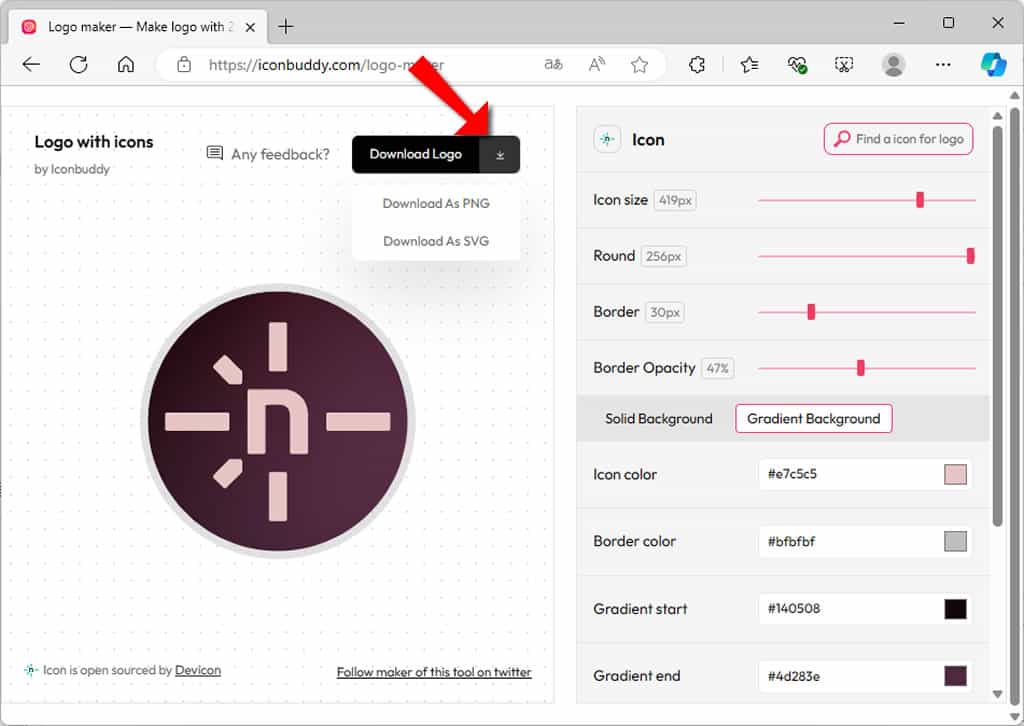Toggle read aloud in address bar
Viewport: 1024px width, 726px height.
point(596,65)
